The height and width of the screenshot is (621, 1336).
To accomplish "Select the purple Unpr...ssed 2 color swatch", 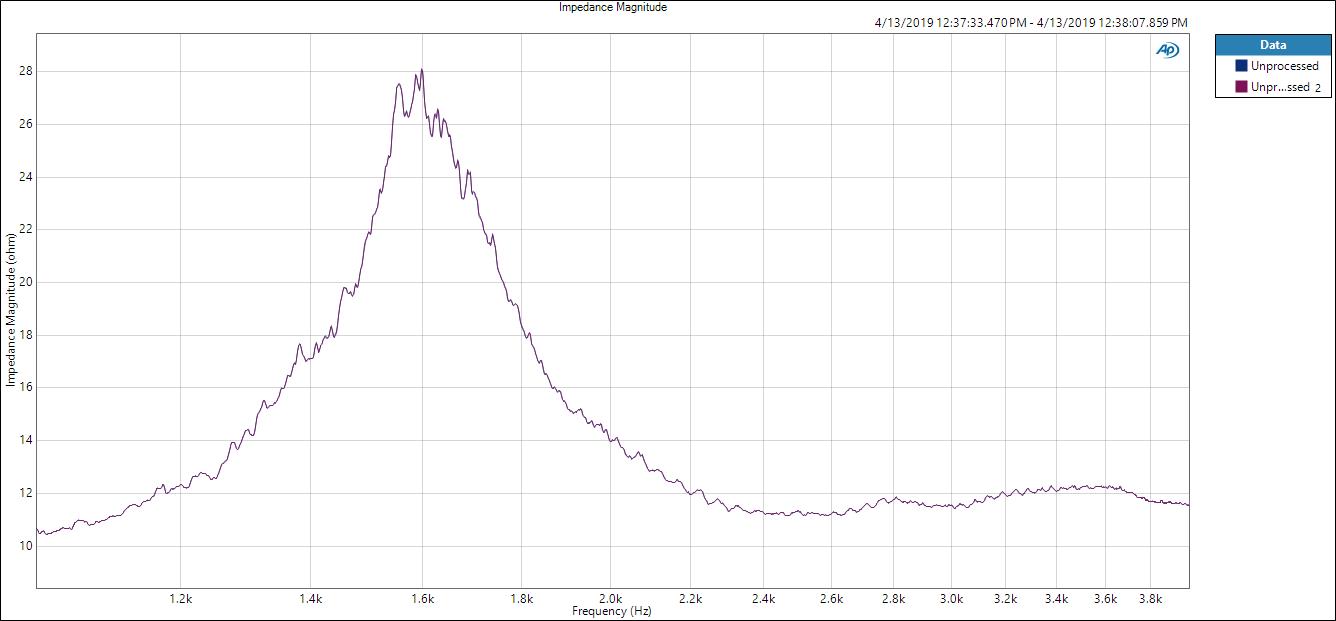I will click(x=1241, y=87).
